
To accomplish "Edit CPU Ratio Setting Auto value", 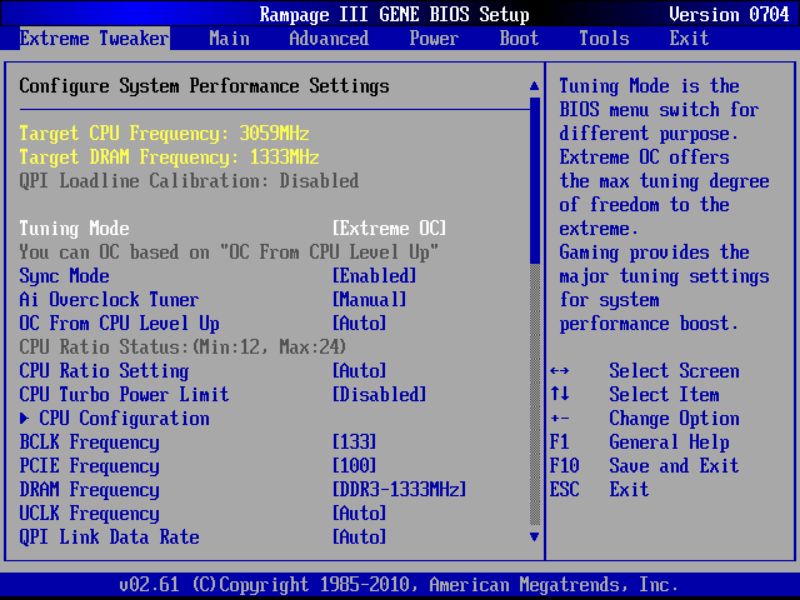I will pyautogui.click(x=359, y=371).
